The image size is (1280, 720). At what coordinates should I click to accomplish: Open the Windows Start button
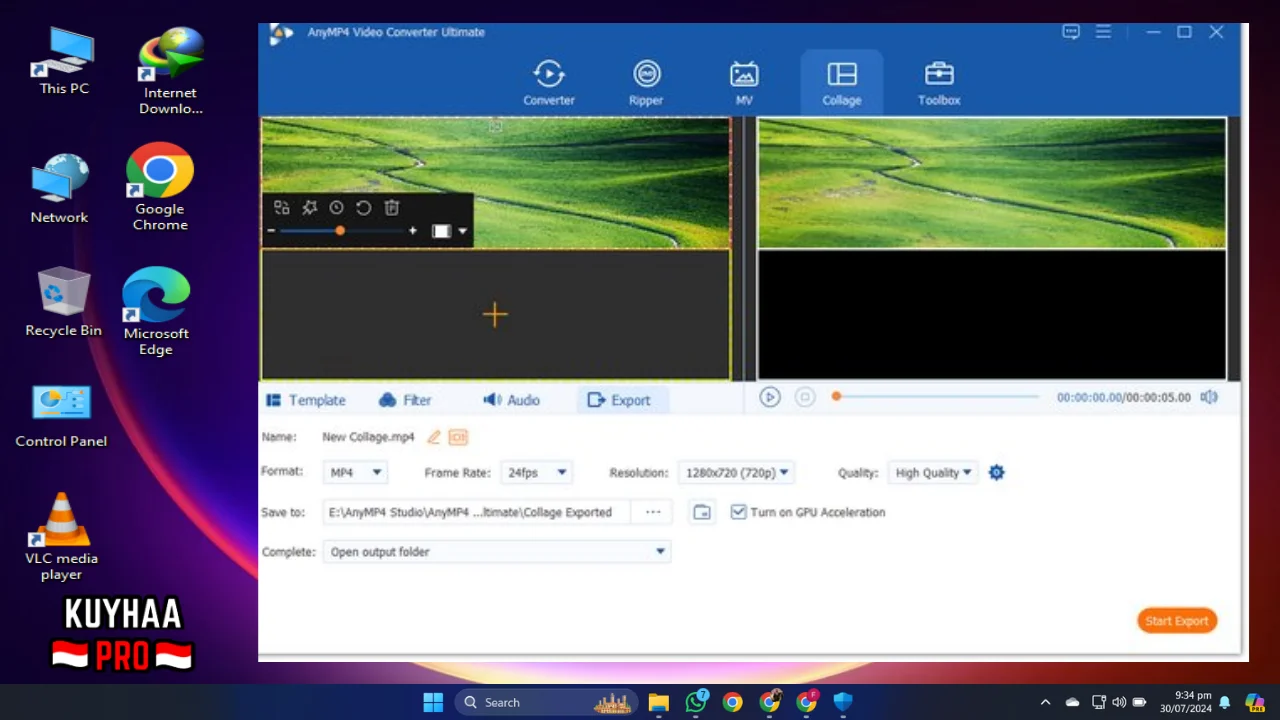[433, 702]
